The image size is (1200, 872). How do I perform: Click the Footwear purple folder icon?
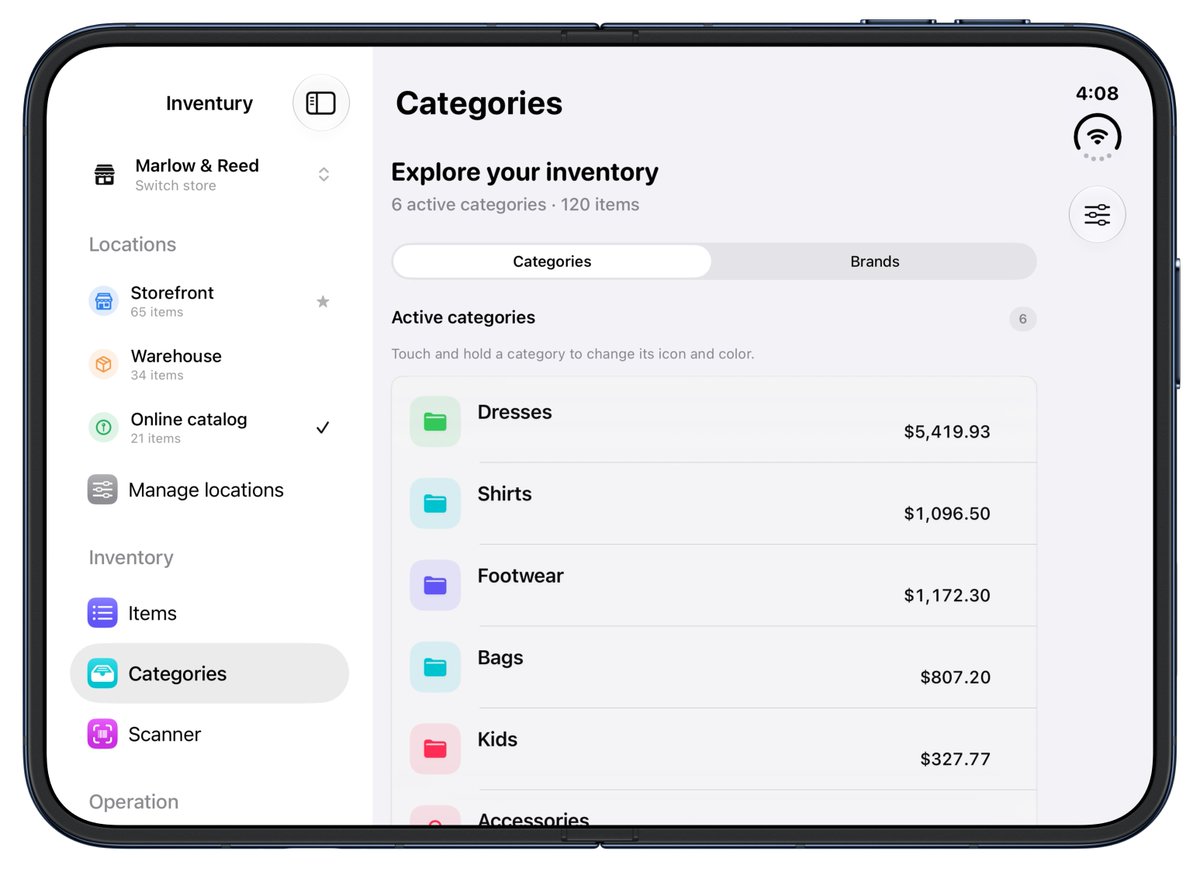(x=435, y=585)
